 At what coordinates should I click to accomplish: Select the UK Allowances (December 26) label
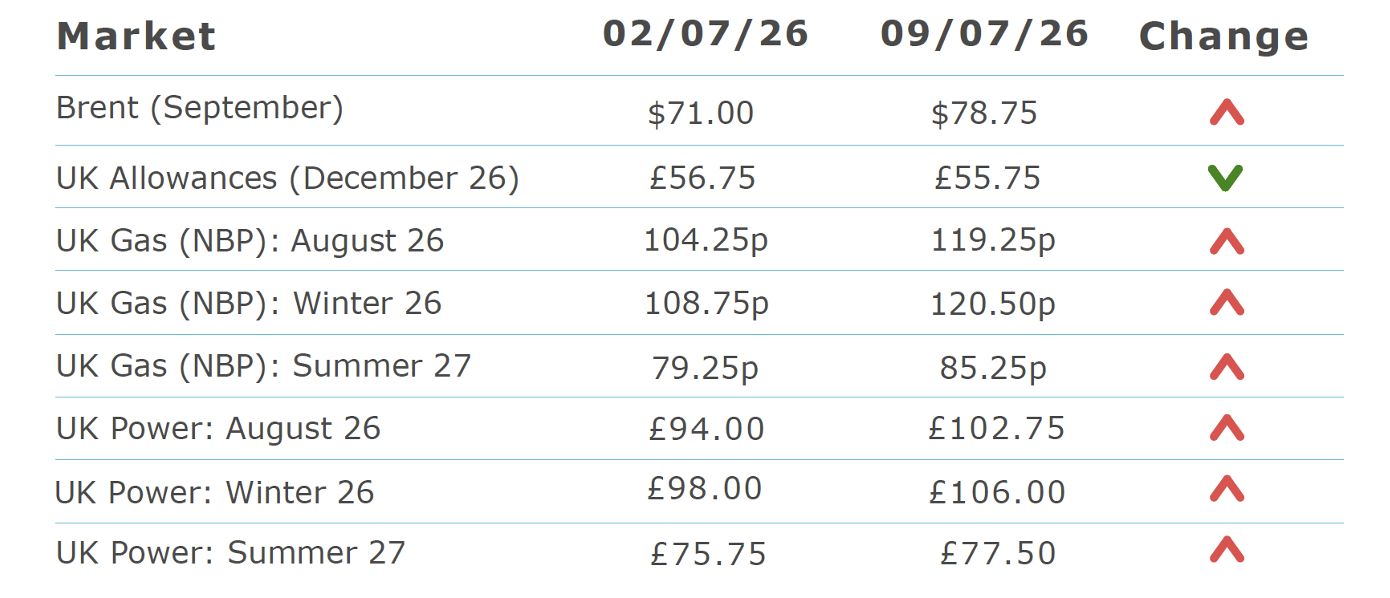point(288,179)
